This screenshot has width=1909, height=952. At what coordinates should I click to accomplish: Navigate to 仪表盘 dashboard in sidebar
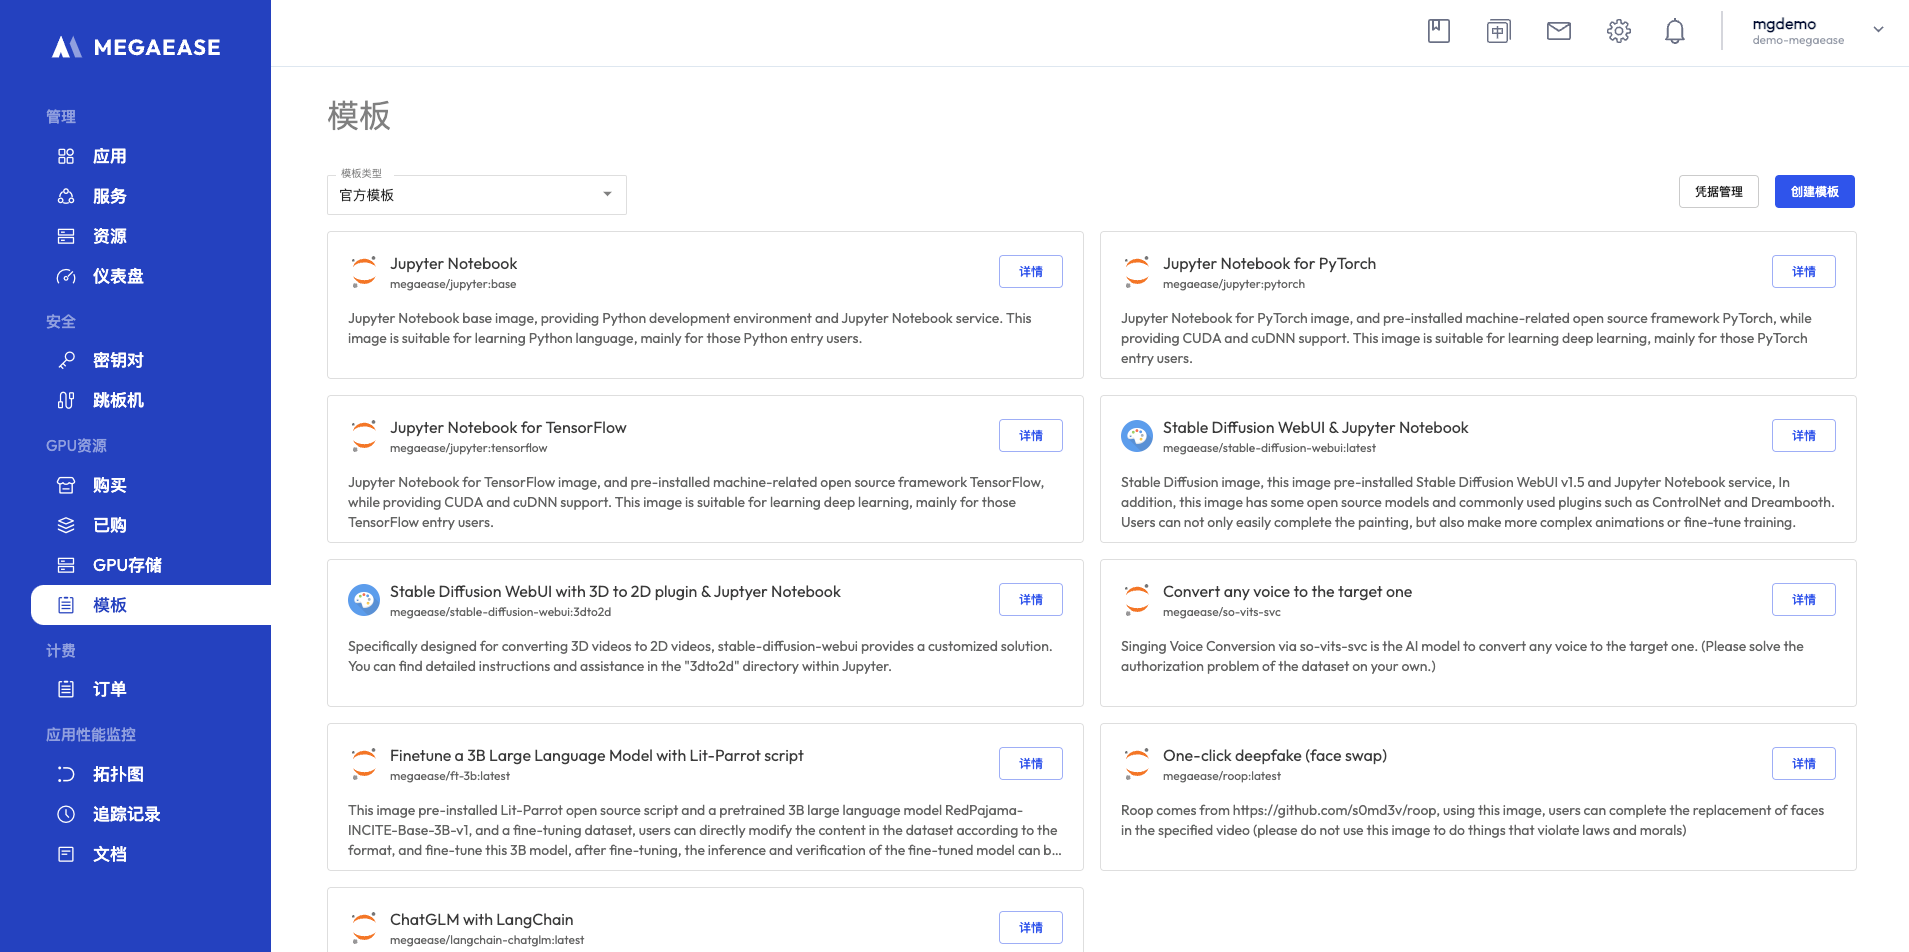point(118,276)
